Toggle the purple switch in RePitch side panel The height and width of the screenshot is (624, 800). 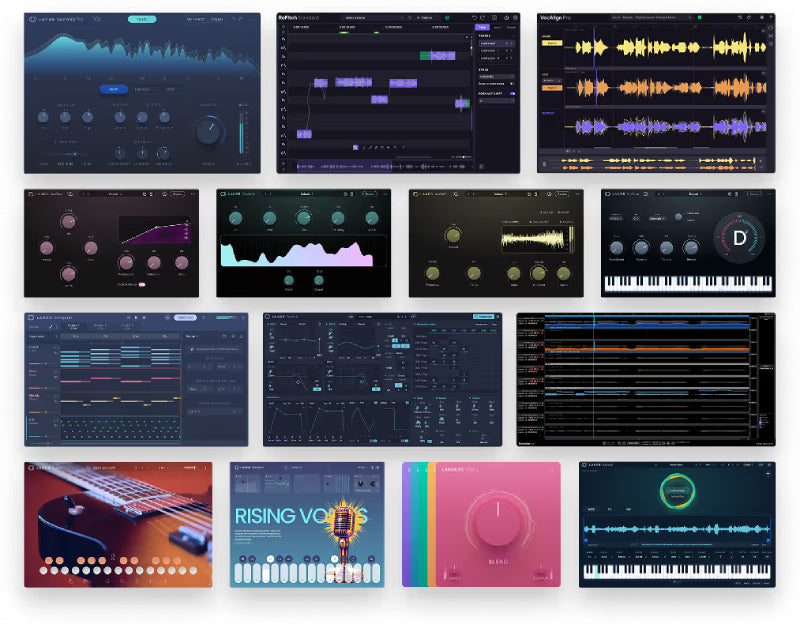[512, 94]
